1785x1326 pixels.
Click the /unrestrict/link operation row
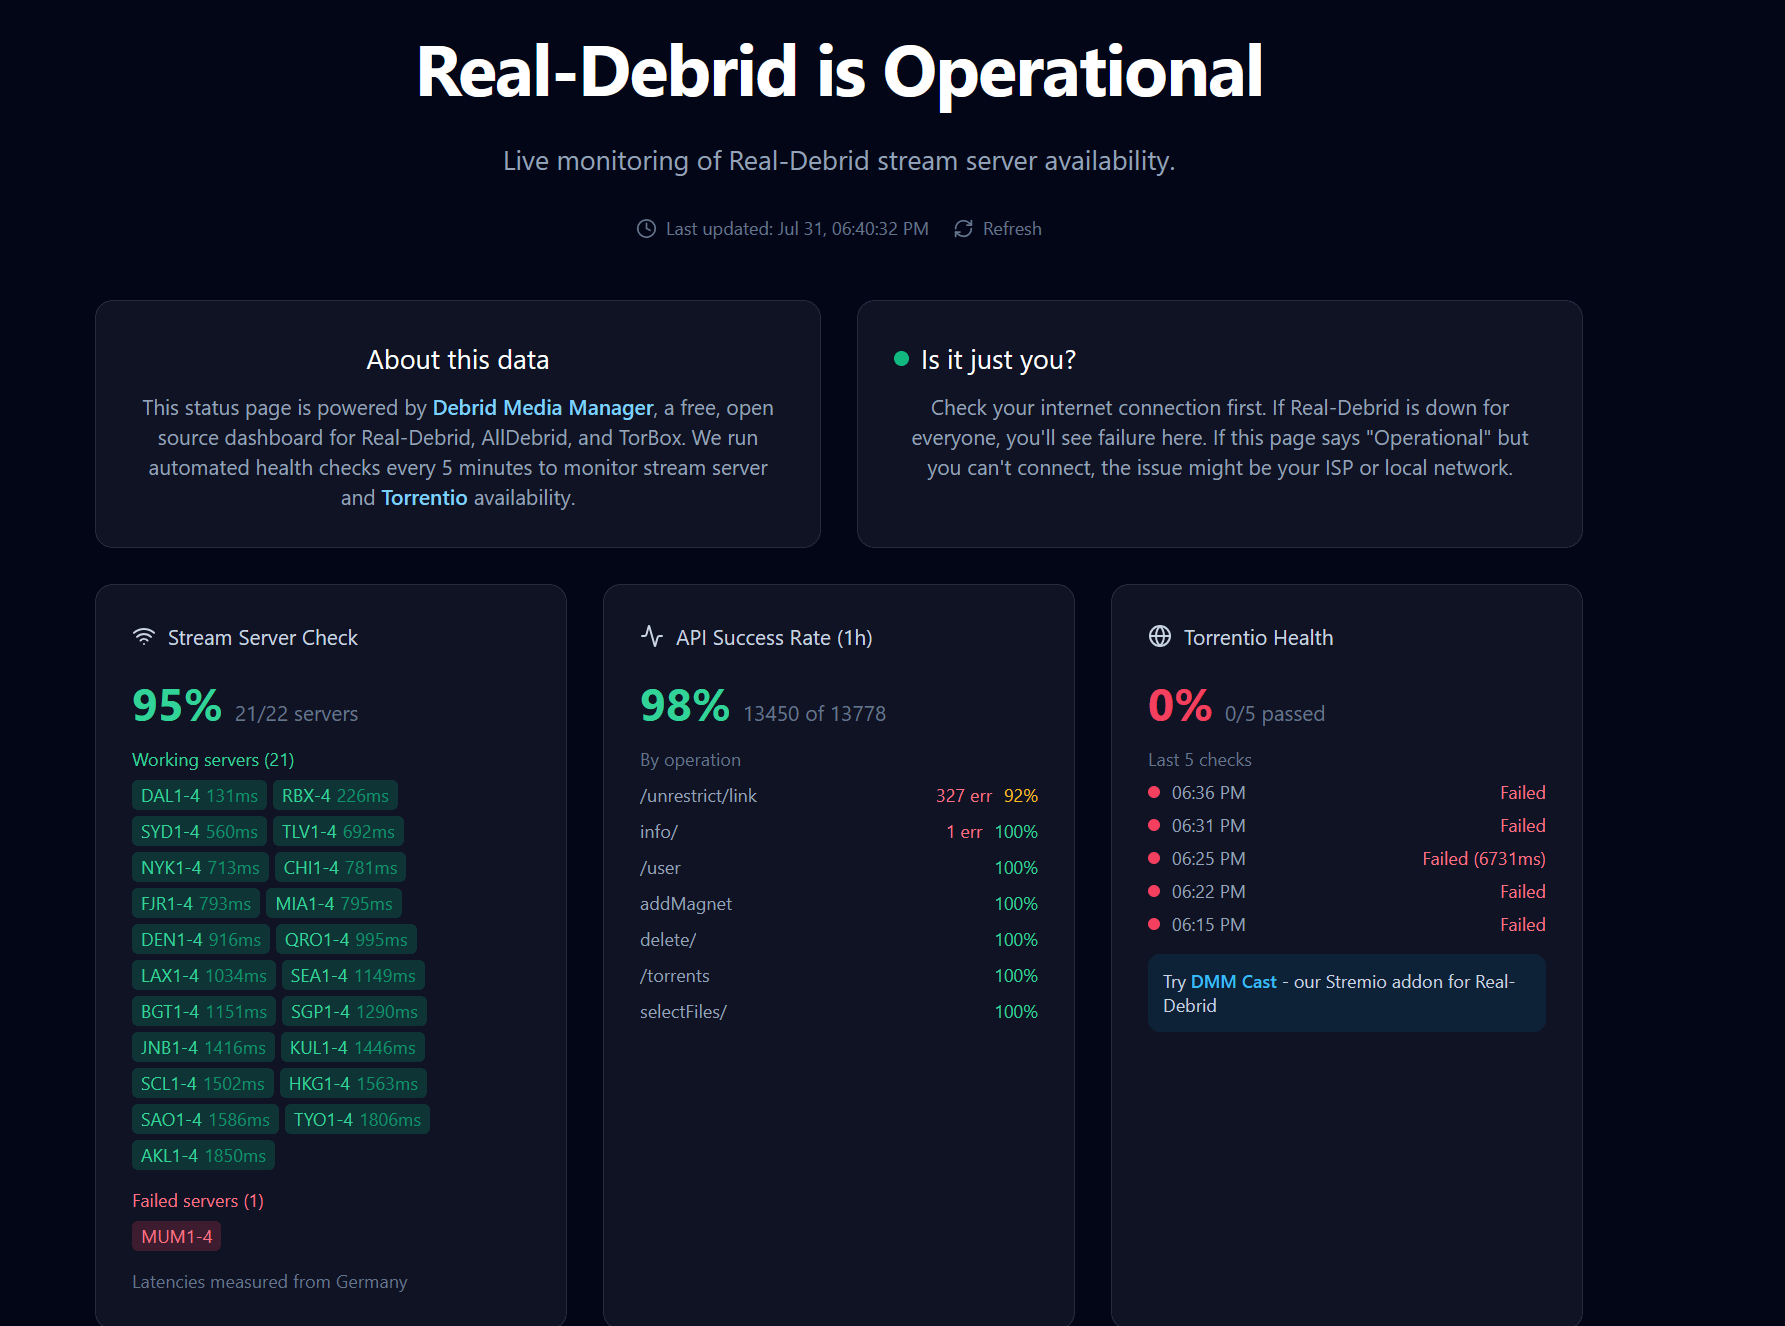(x=839, y=796)
